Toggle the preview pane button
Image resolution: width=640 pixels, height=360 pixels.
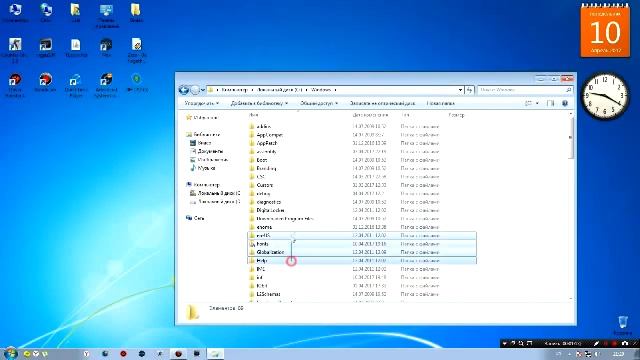tap(551, 103)
